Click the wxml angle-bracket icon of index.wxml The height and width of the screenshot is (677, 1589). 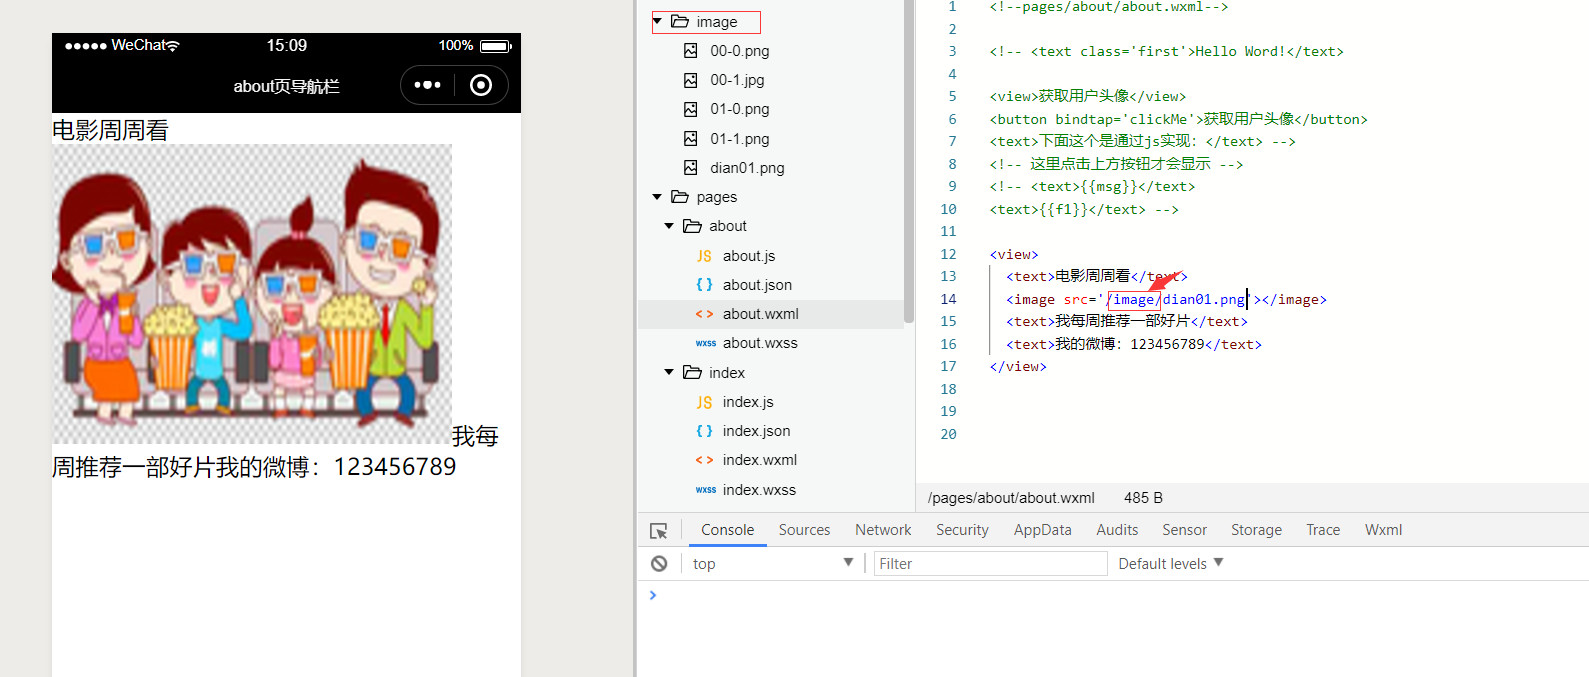click(x=704, y=460)
